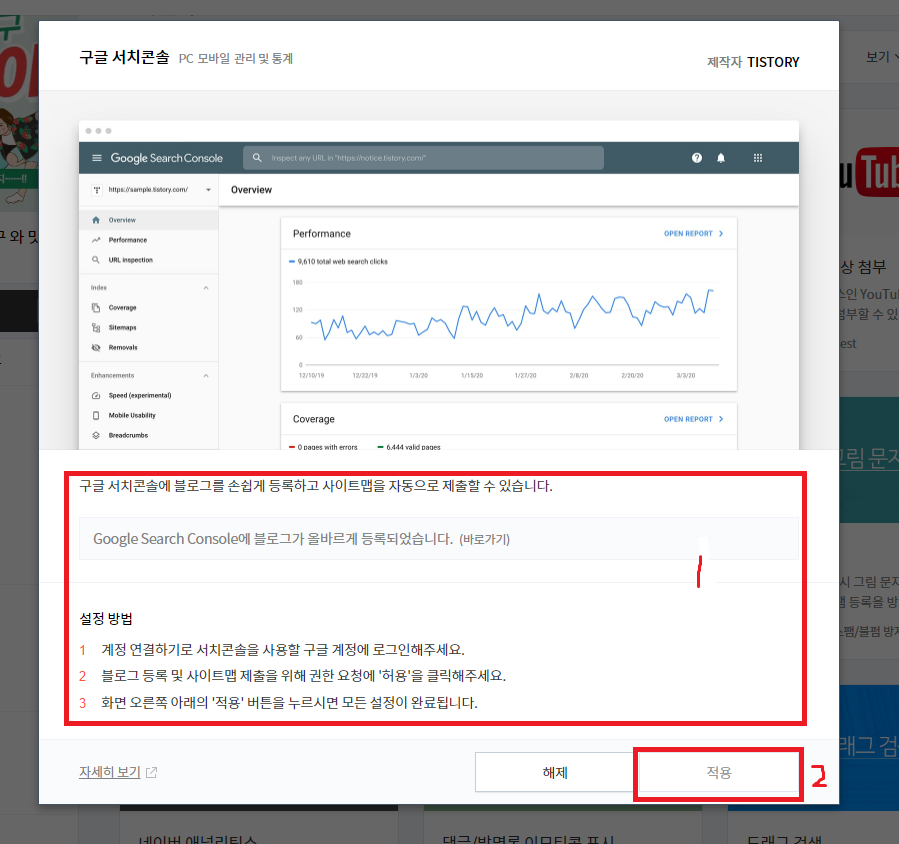Image resolution: width=899 pixels, height=844 pixels.
Task: Click the URL inspection magnifier icon
Action: 96,260
